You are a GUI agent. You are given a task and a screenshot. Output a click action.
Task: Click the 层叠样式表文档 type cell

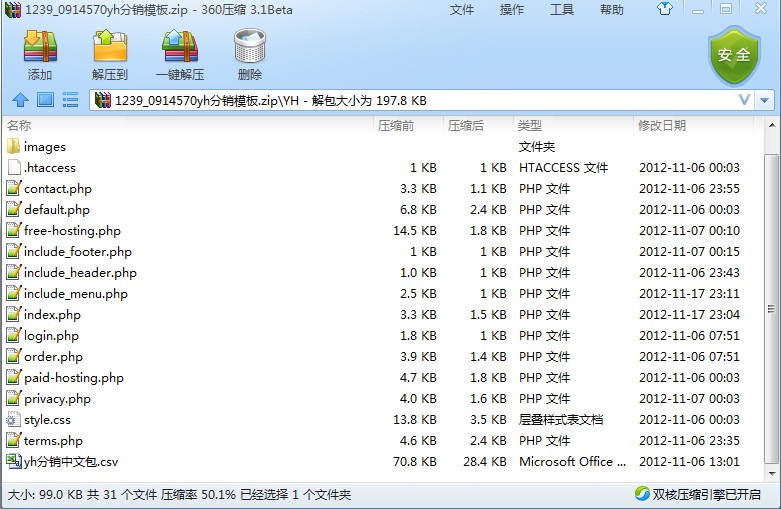coord(561,419)
